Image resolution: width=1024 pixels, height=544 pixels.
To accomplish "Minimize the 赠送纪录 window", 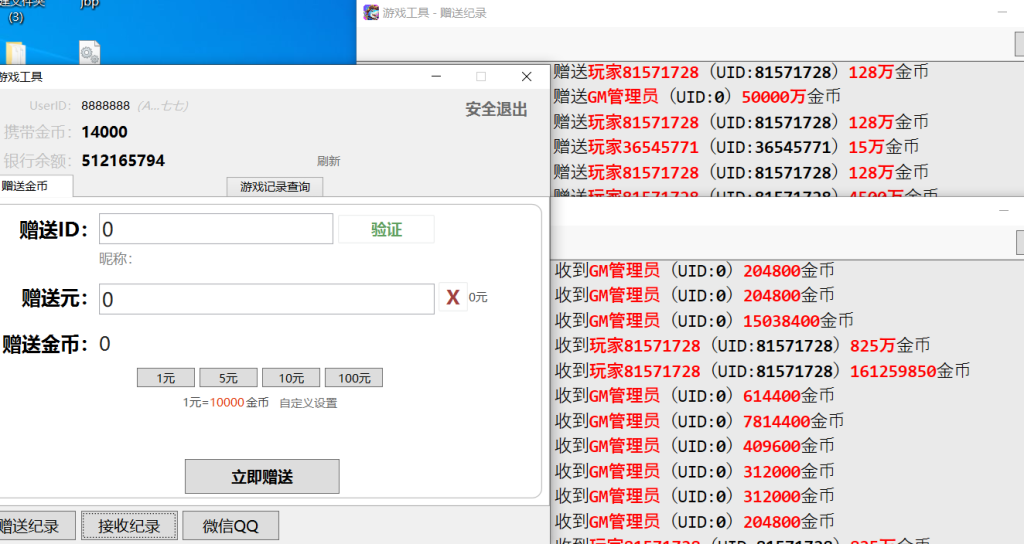I will pos(1002,12).
